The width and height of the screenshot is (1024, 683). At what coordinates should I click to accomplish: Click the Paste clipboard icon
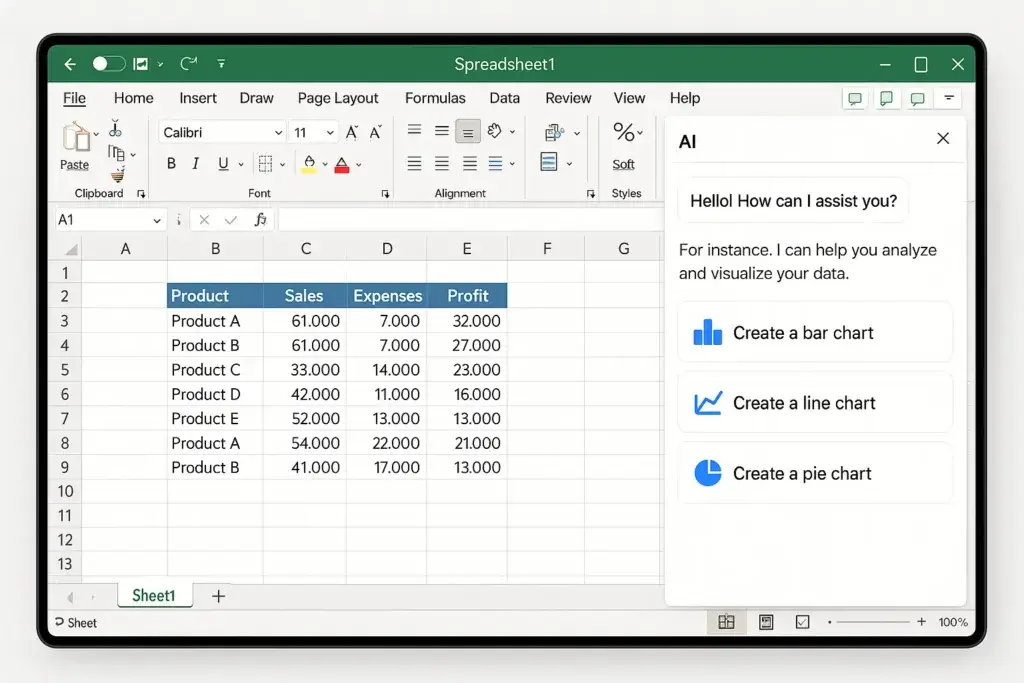coord(75,140)
